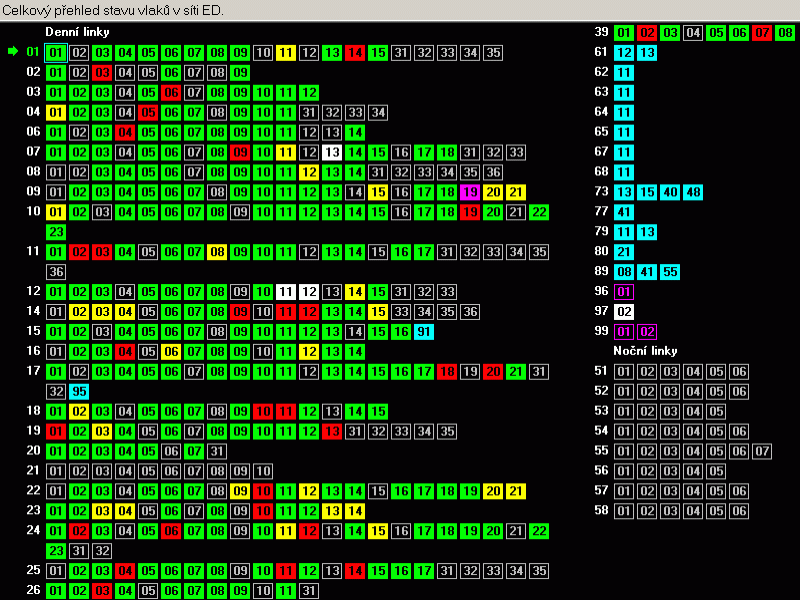Select red train 05 on line 04
Viewport: 800px width, 600px height.
[x=148, y=112]
